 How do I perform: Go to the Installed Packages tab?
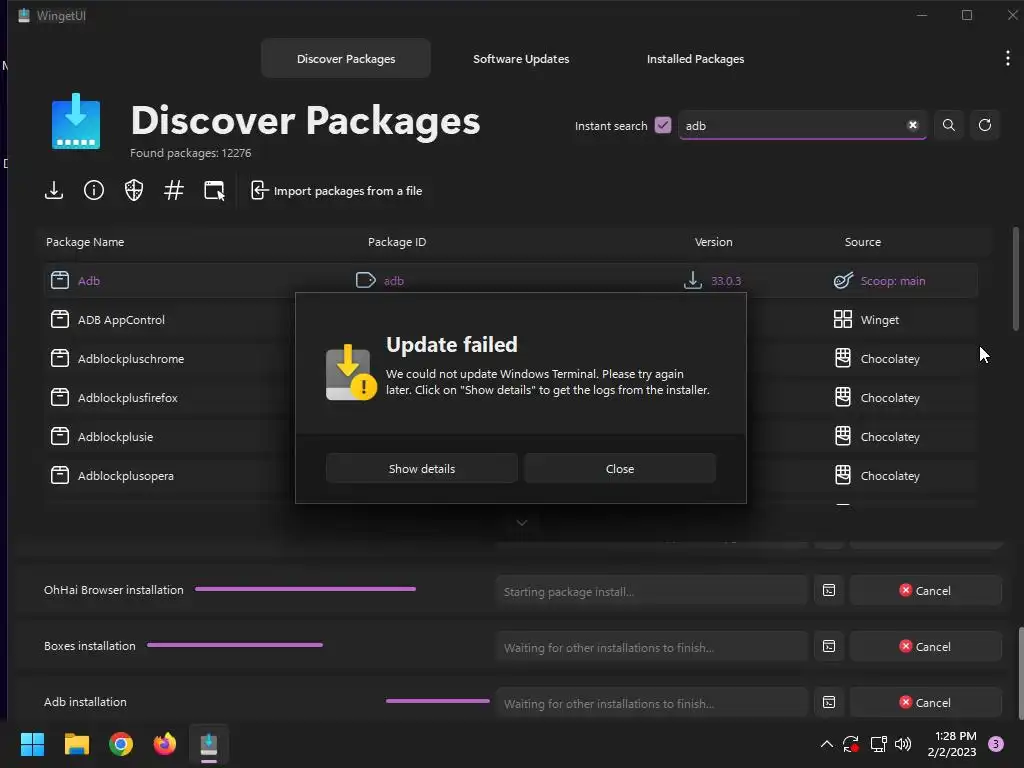[695, 59]
